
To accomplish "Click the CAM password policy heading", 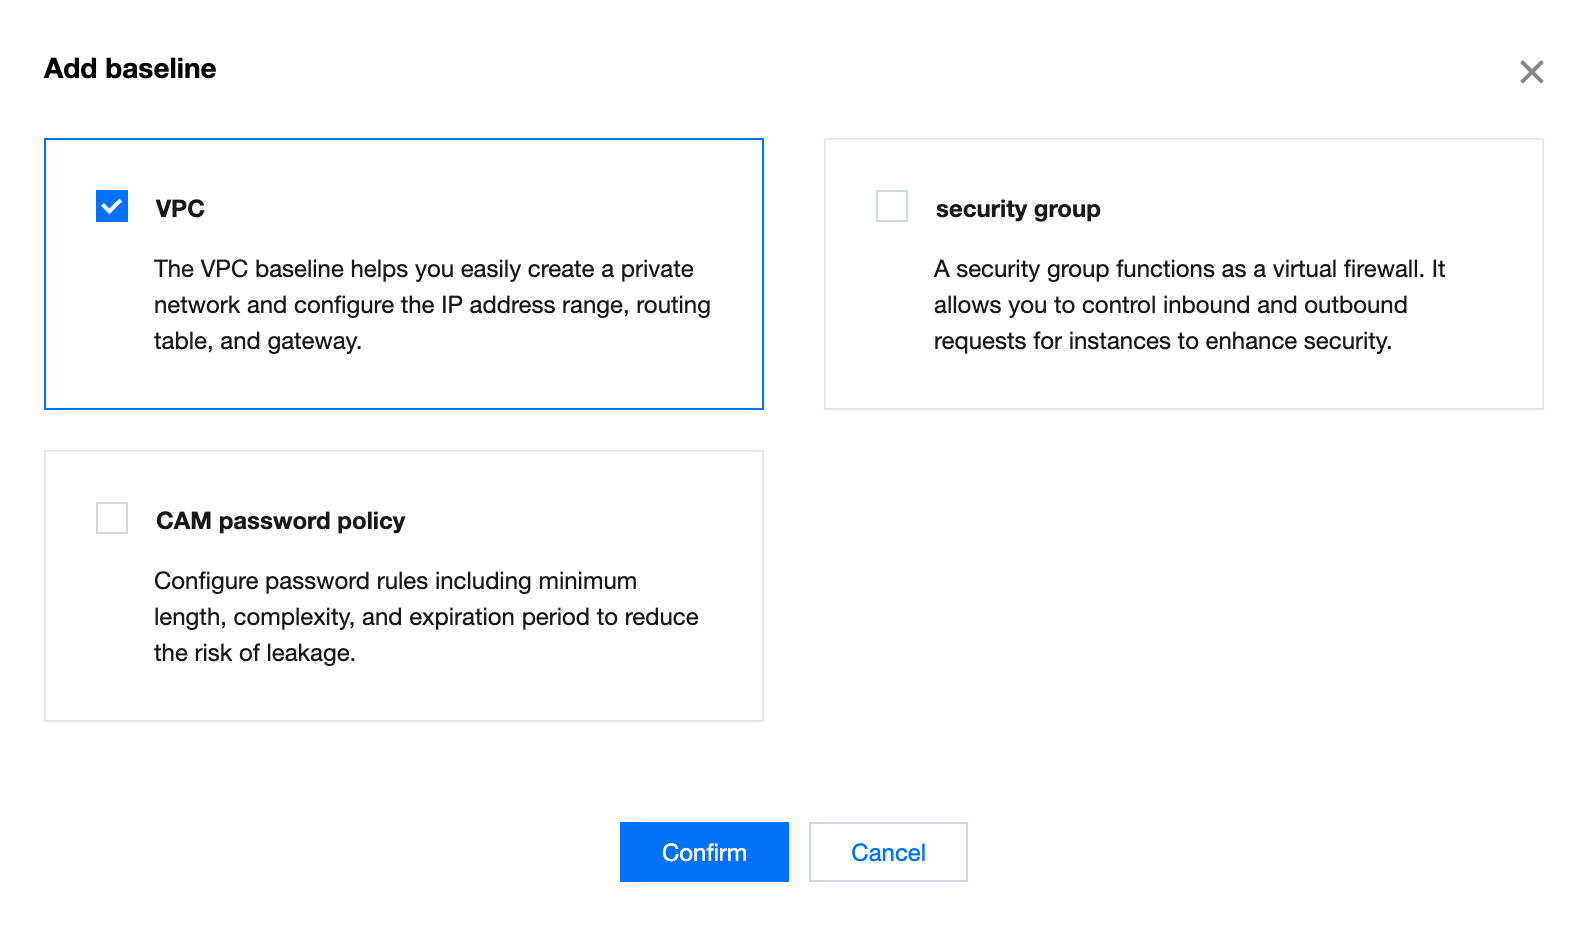I will (x=280, y=521).
